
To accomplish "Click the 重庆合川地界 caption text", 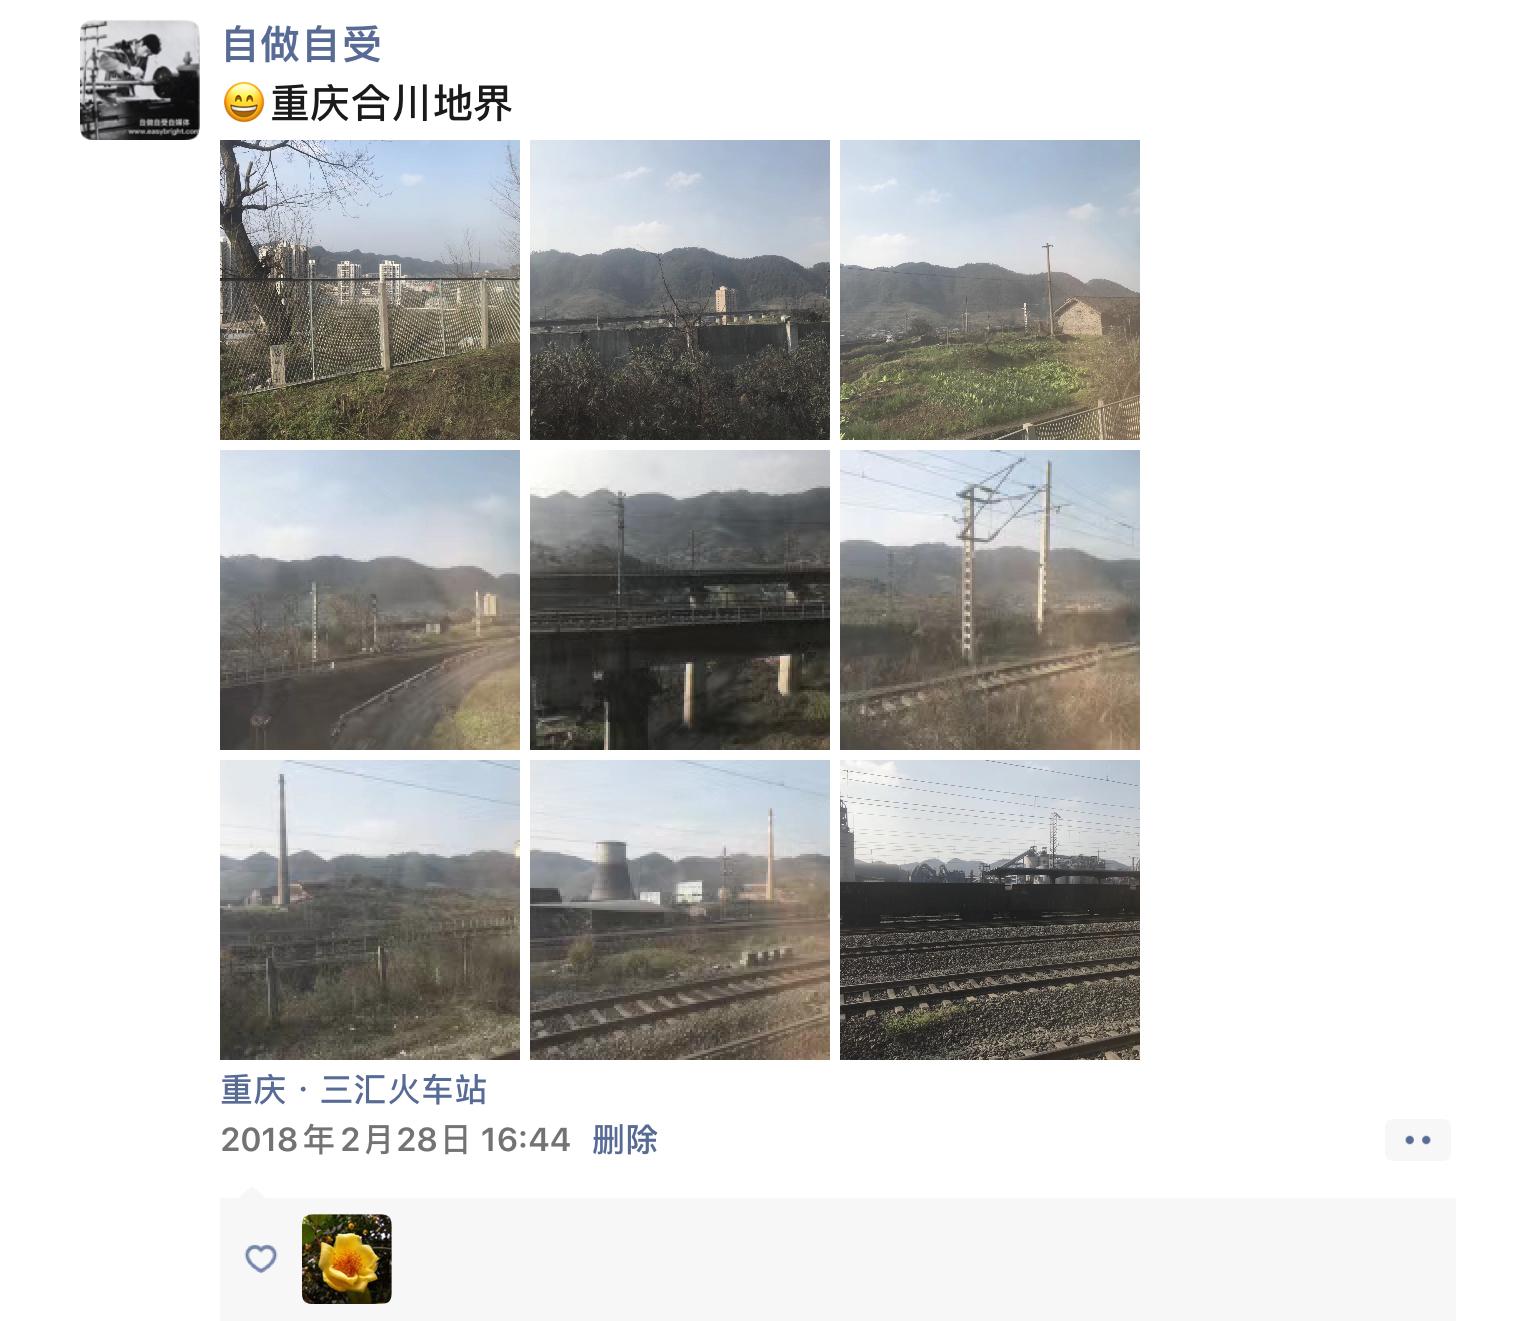I will pyautogui.click(x=392, y=103).
